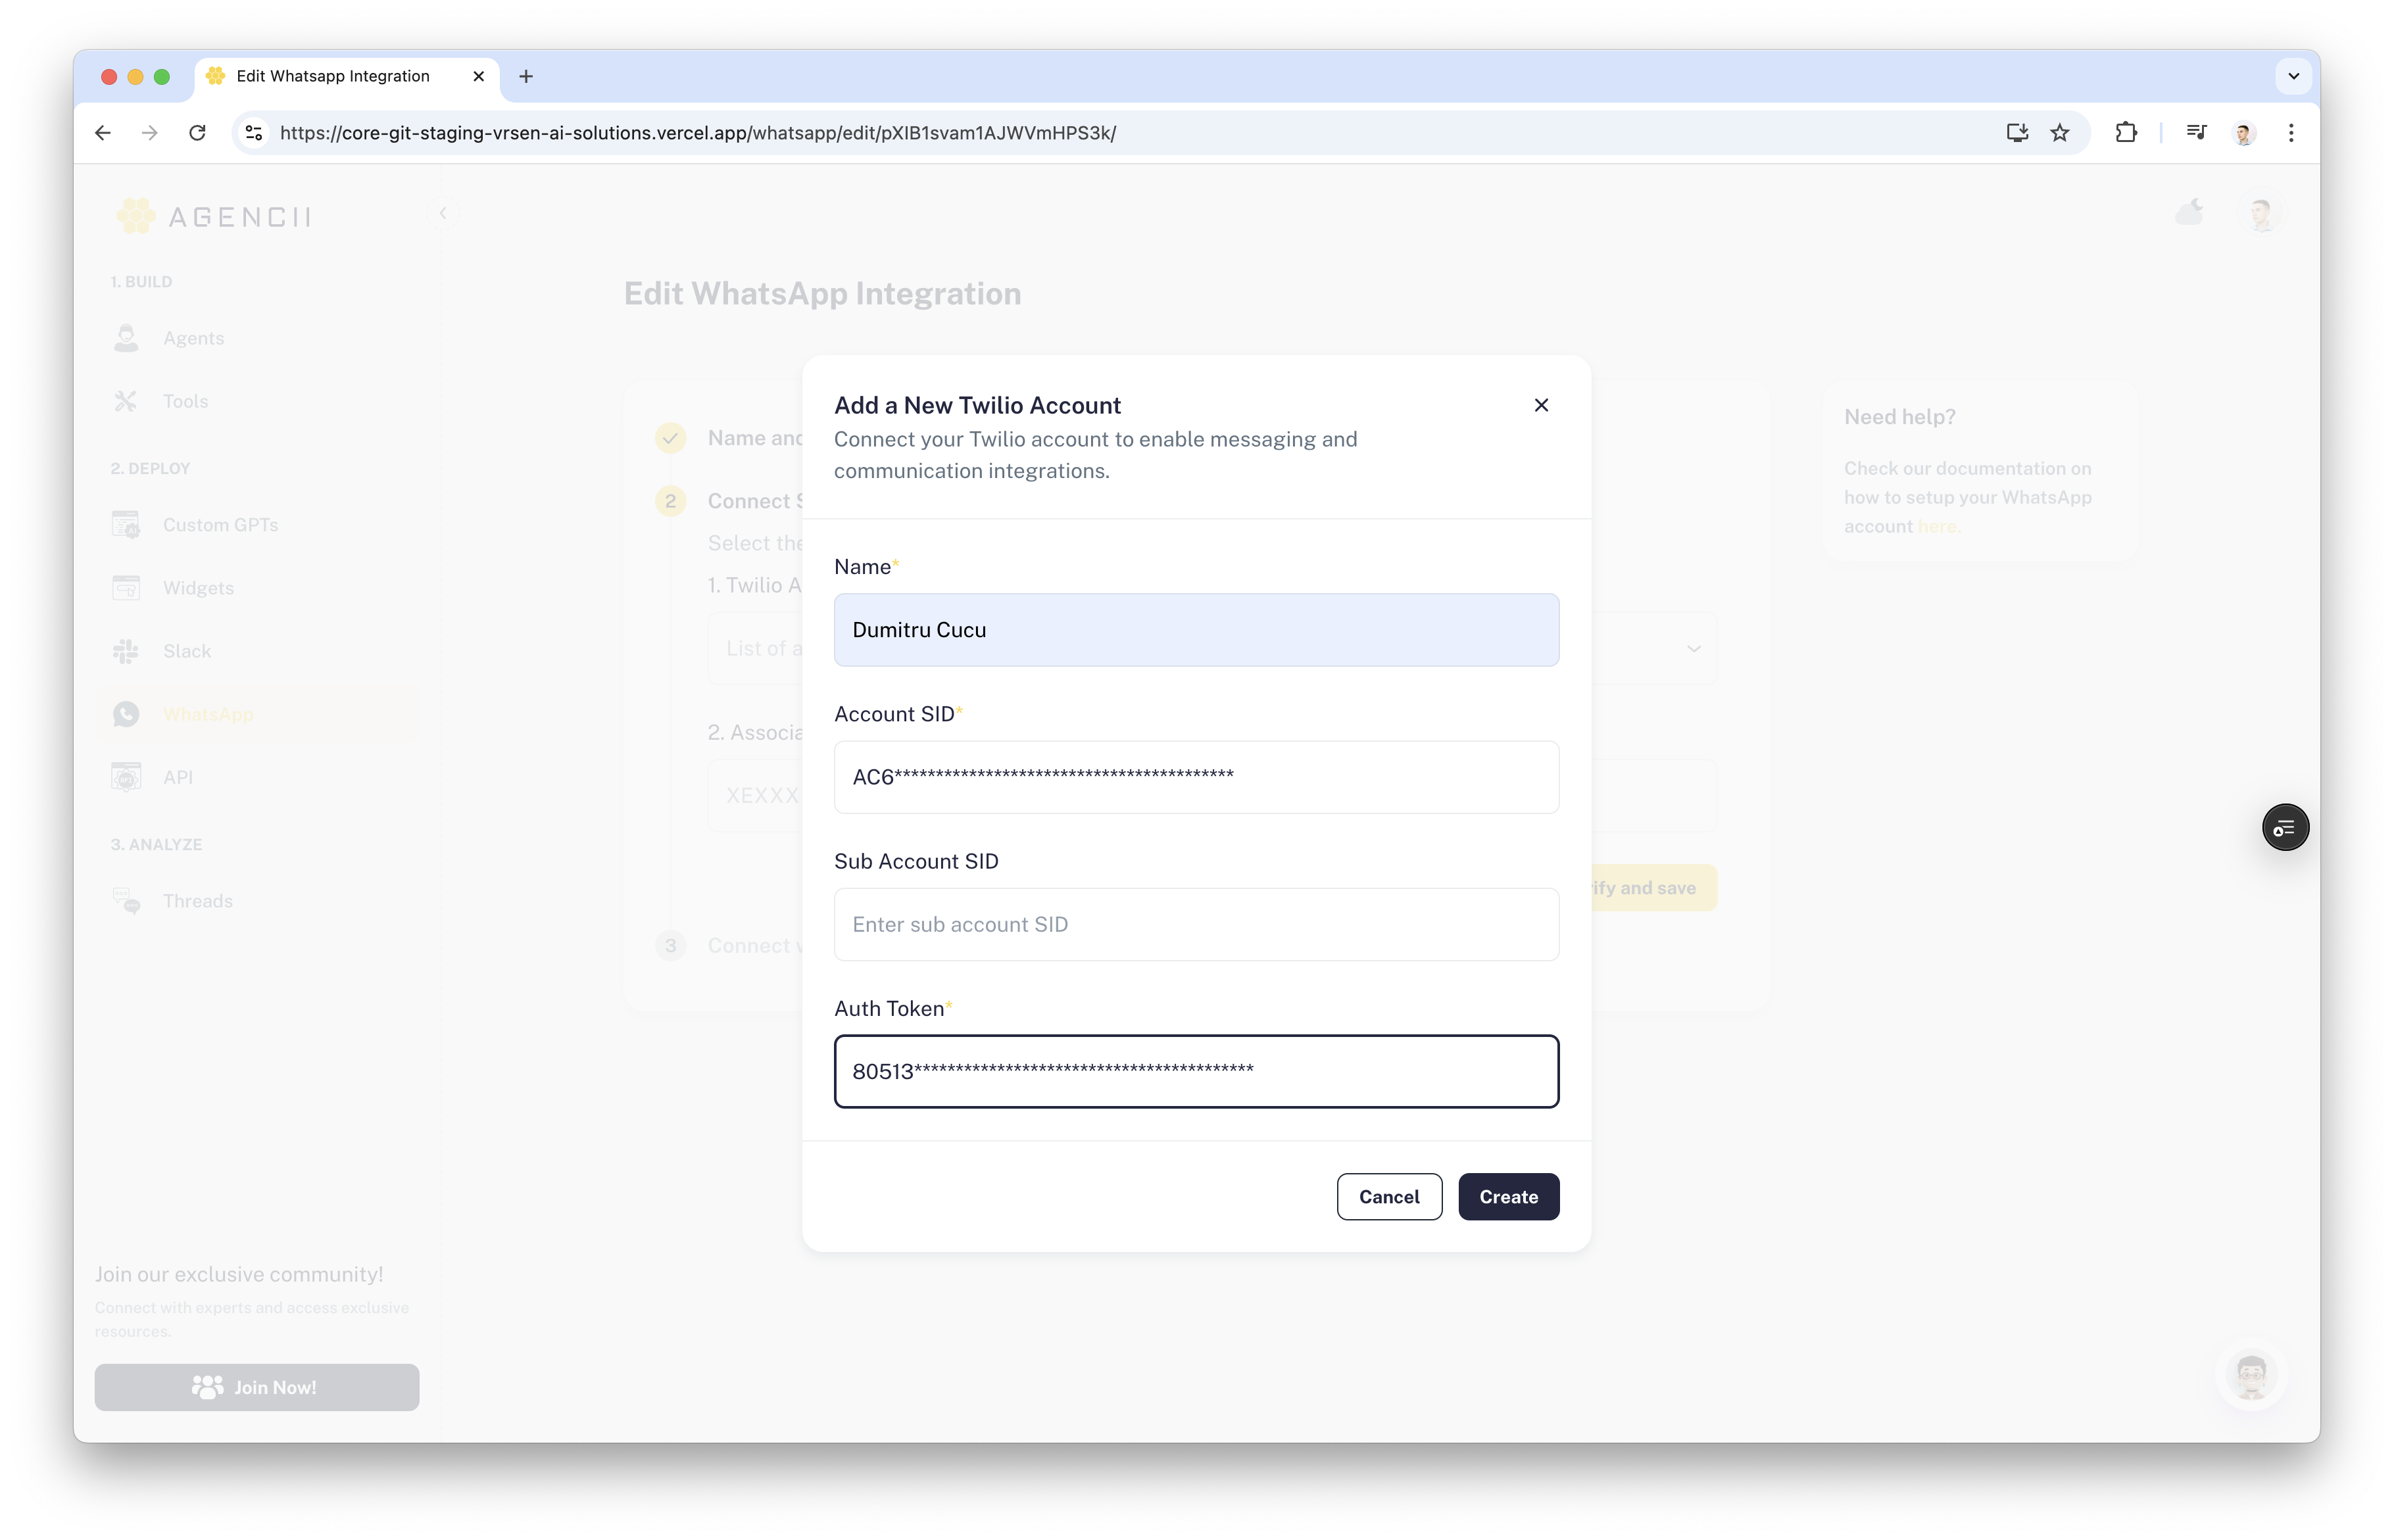
Task: Open the media control icon in toolbar
Action: 2196,133
